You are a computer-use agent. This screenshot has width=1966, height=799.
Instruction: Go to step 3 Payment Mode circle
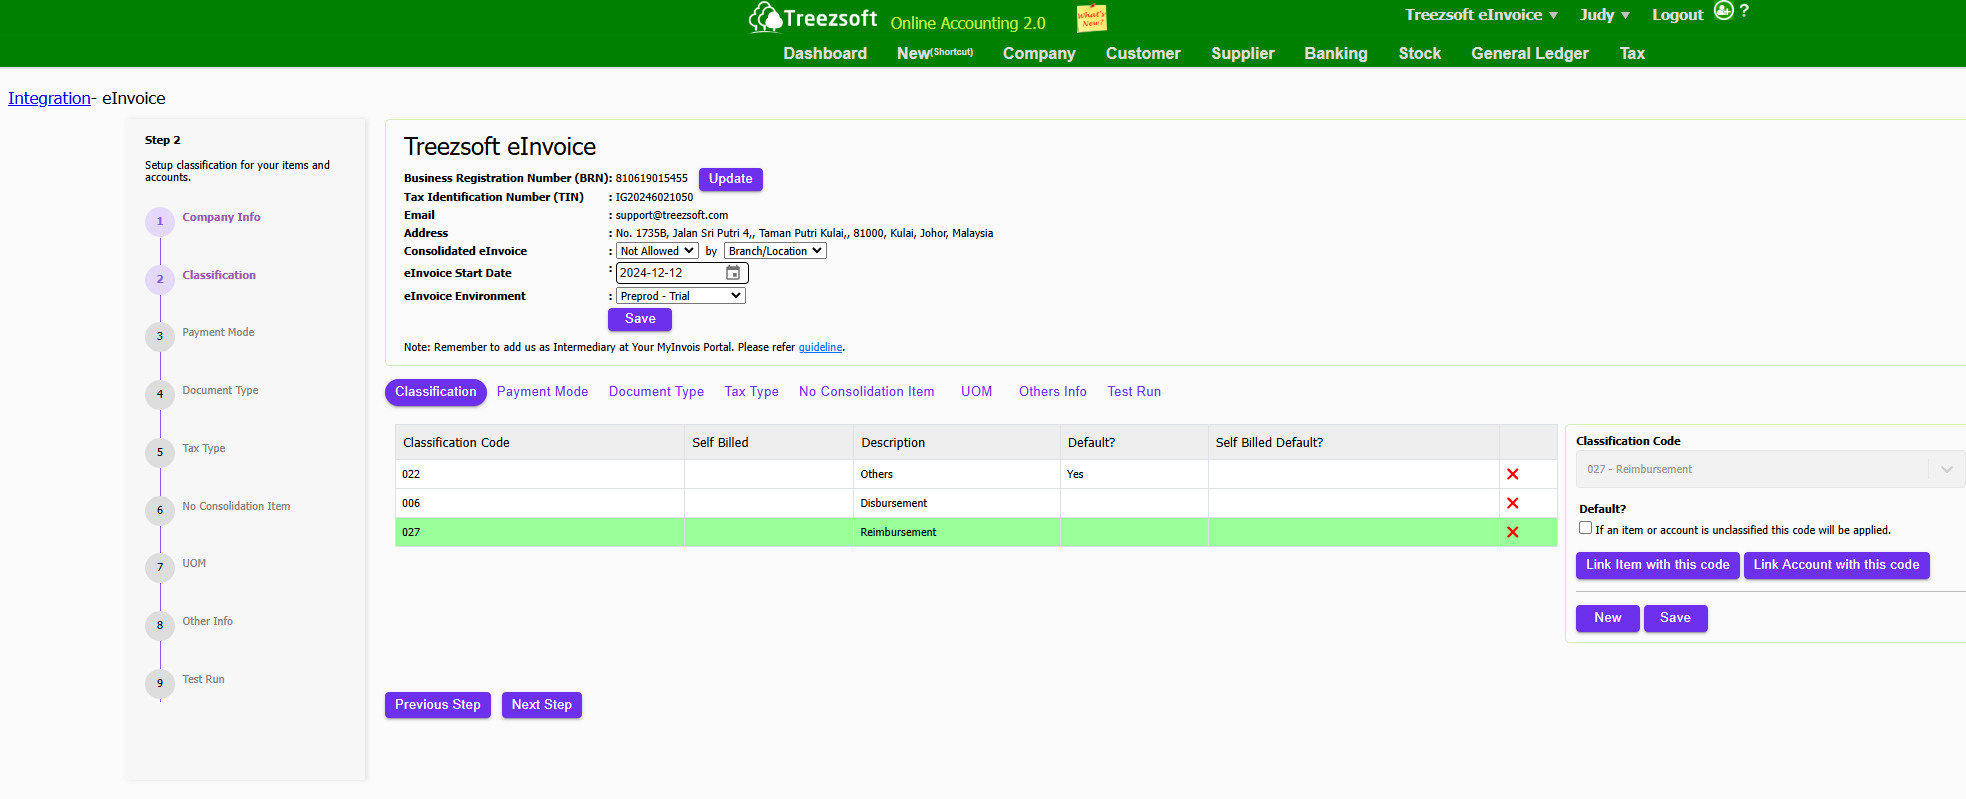point(160,337)
